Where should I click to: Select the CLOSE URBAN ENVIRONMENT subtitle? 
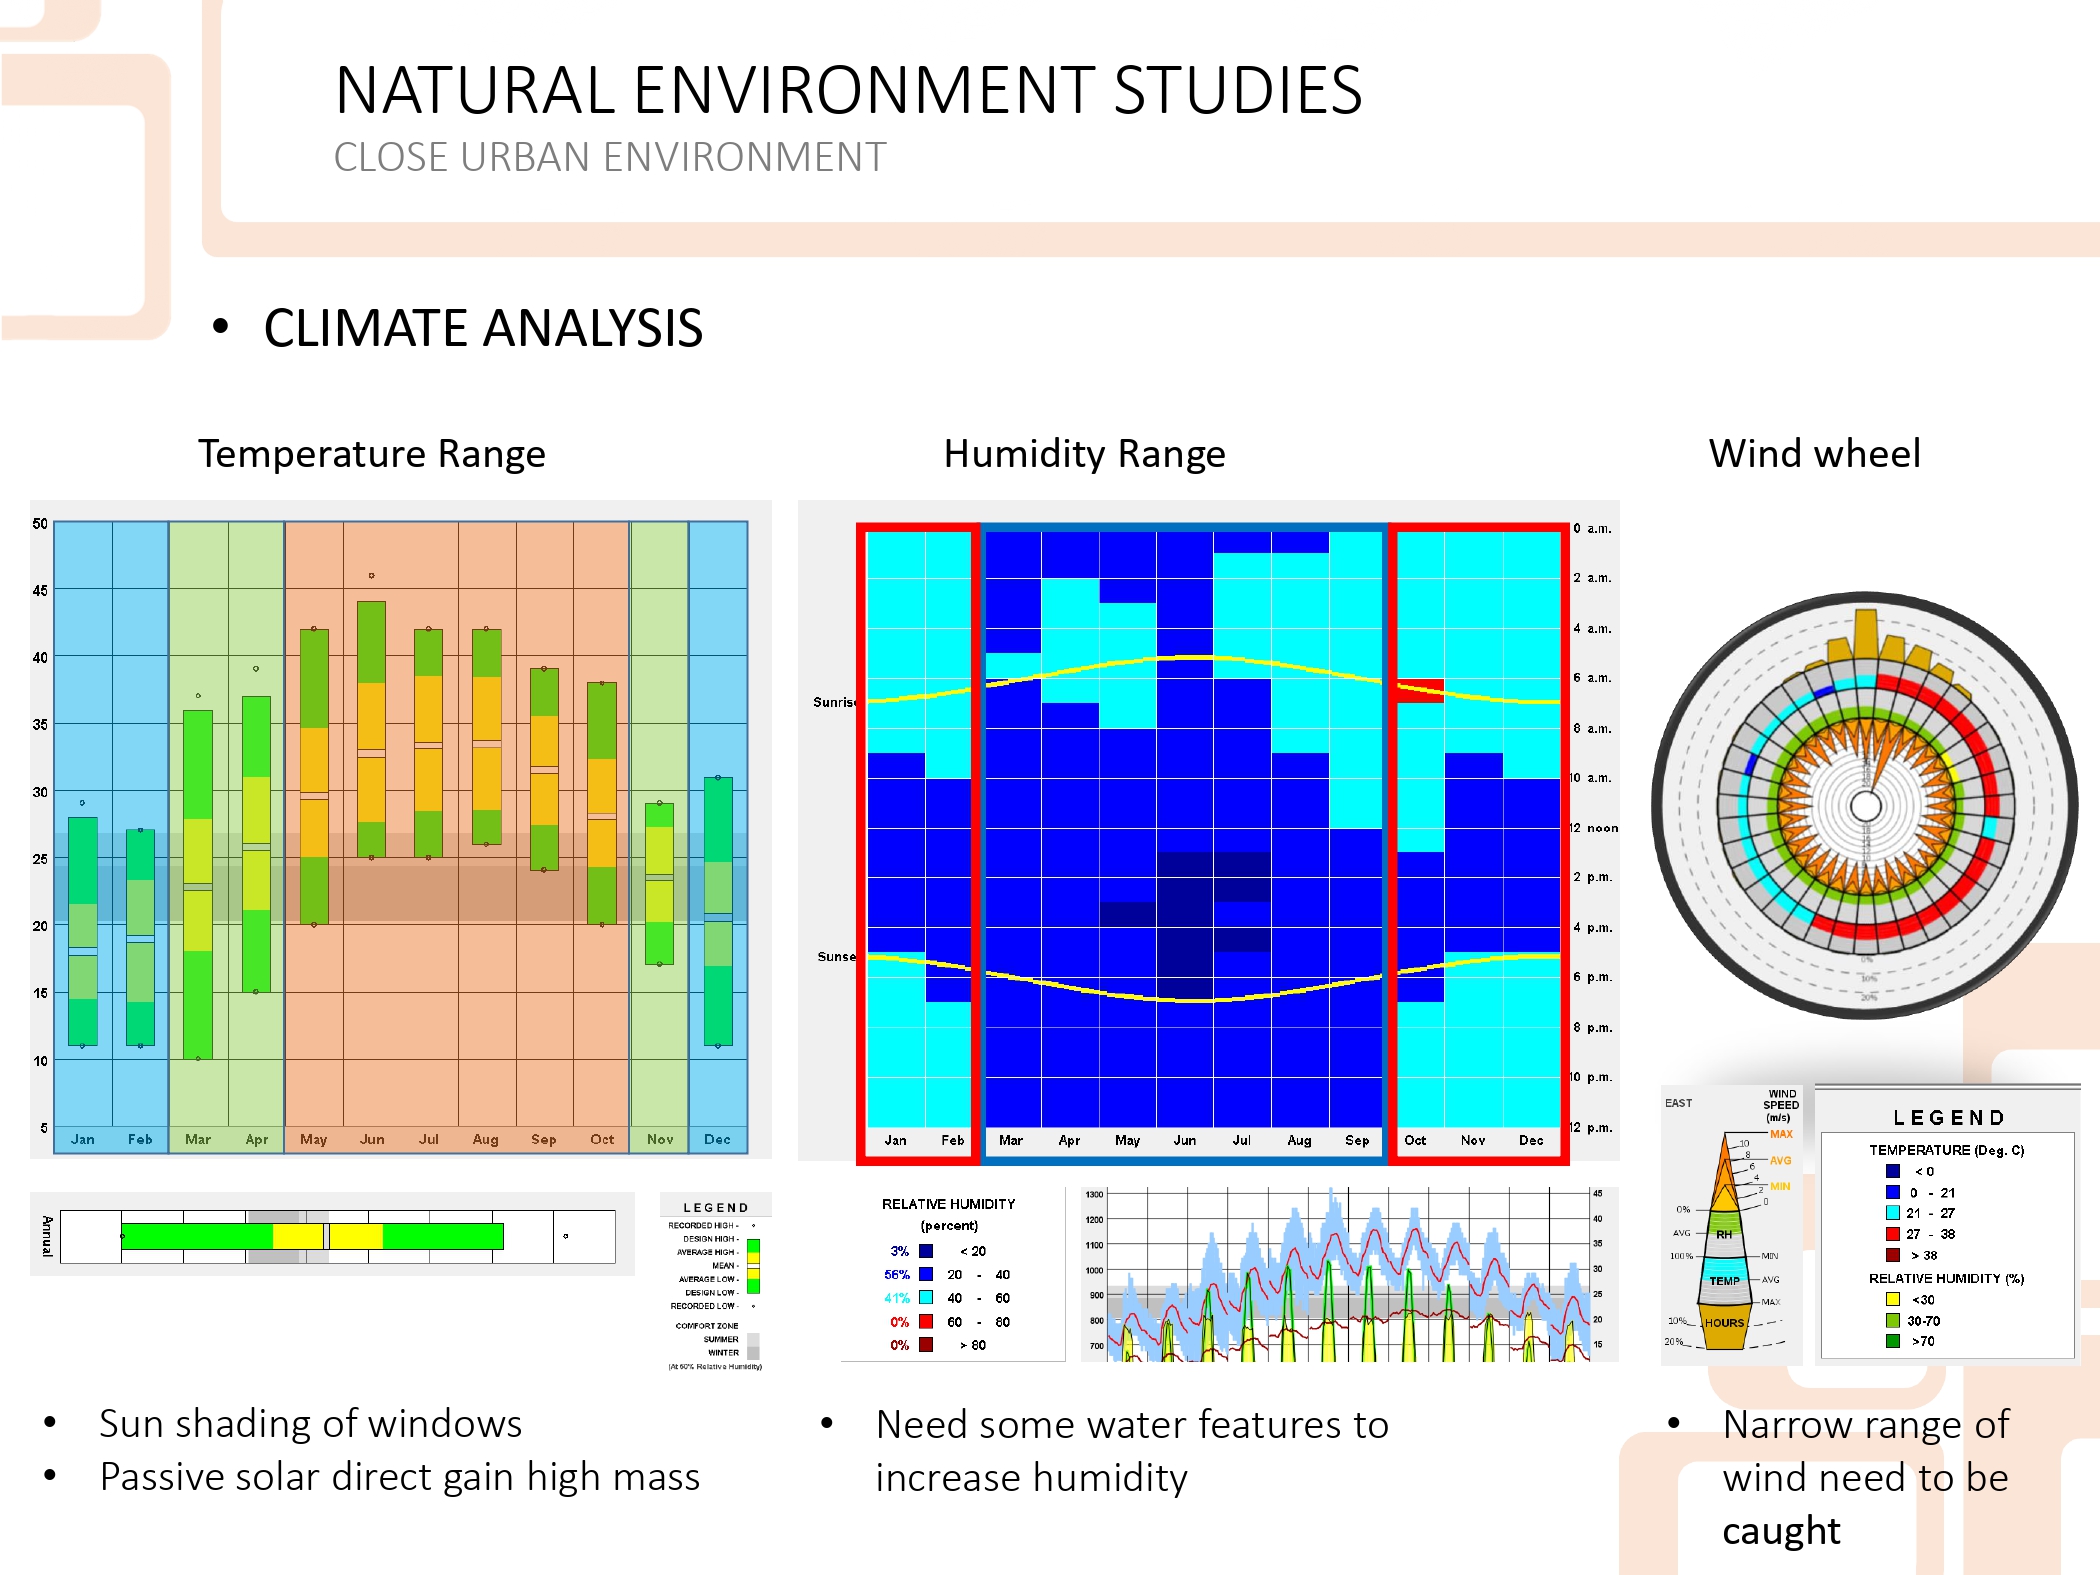(610, 157)
